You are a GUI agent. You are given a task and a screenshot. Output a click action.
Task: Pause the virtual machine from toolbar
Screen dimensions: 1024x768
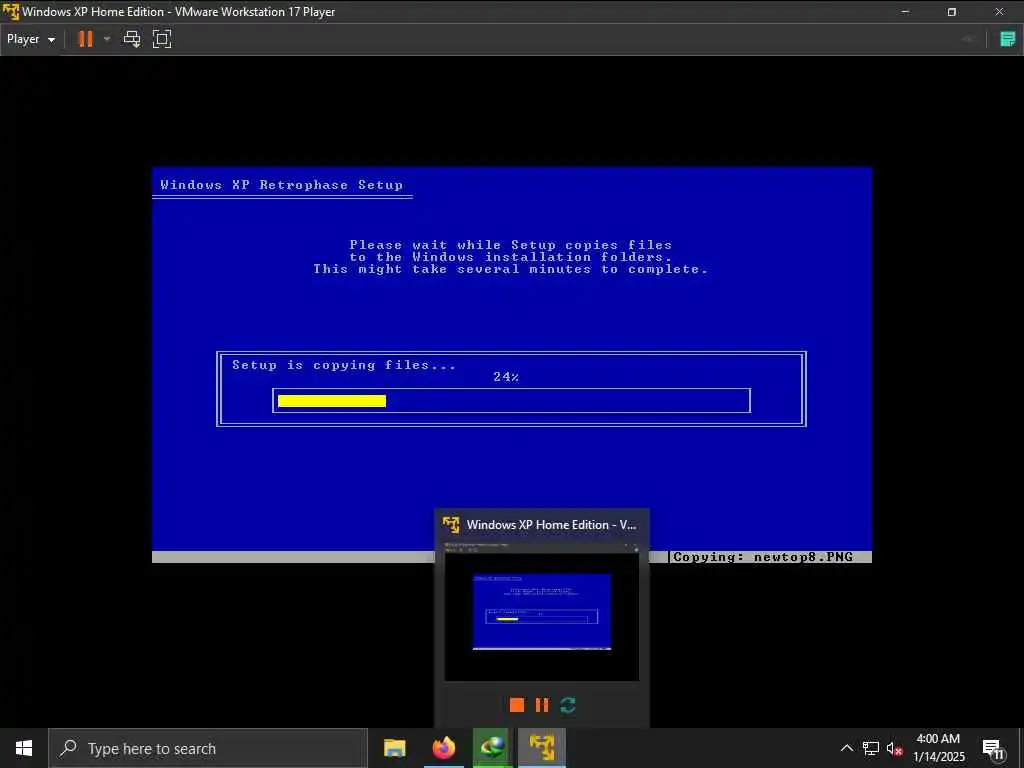(86, 39)
